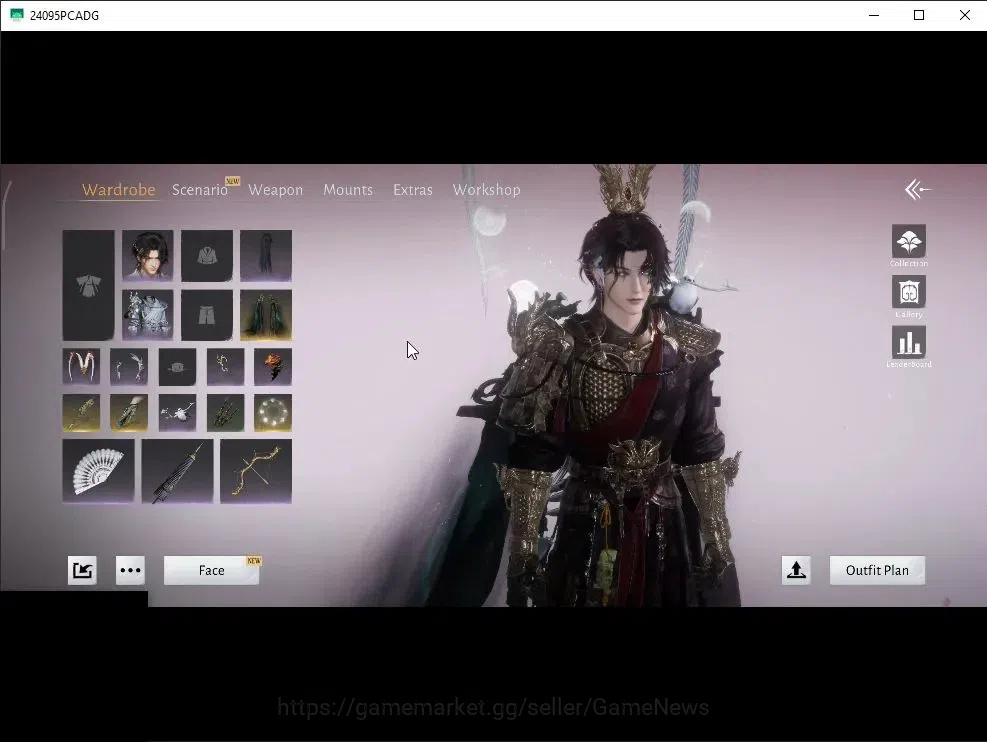Click the Face button
The height and width of the screenshot is (742, 987).
[212, 570]
